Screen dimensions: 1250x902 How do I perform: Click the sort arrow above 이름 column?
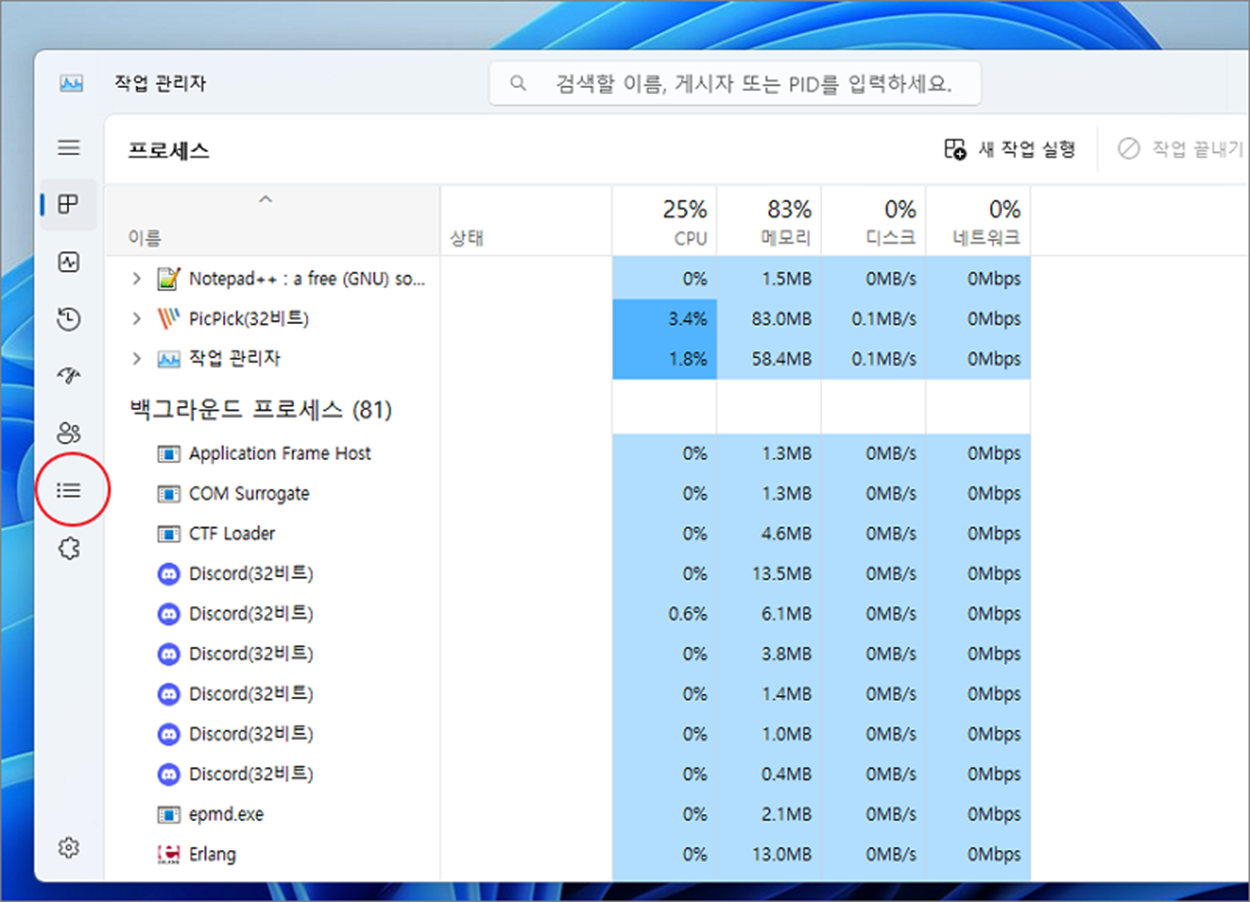[x=265, y=199]
